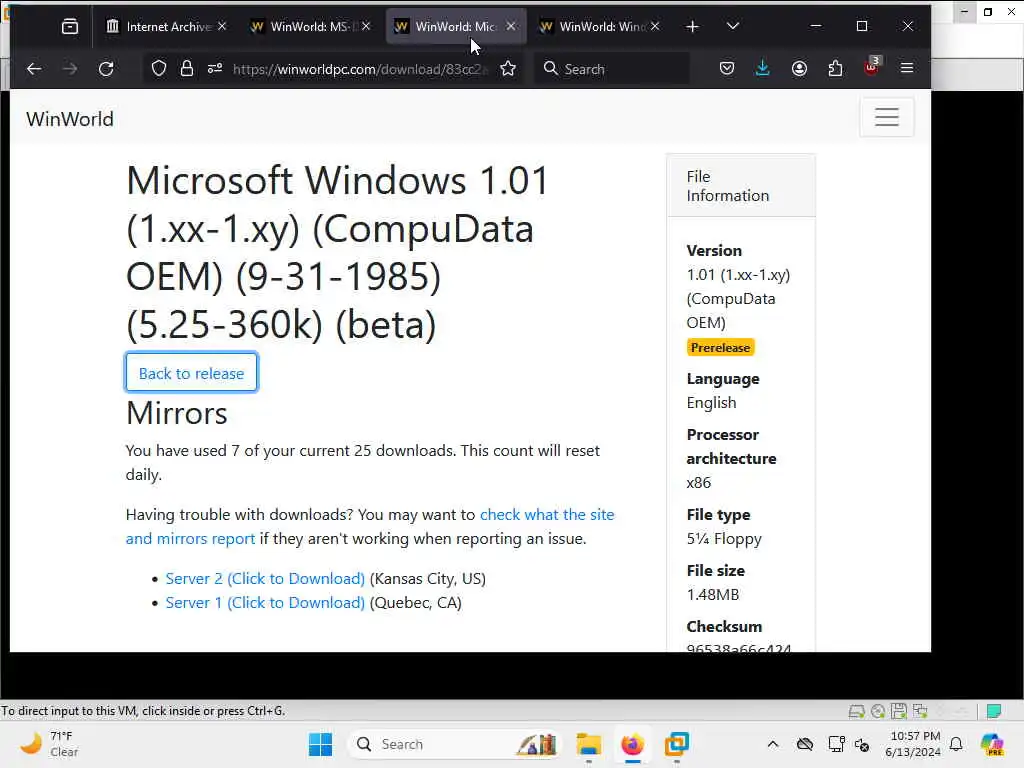Open VMware Workstation taskbar icon
This screenshot has width=1024, height=768.
point(677,744)
